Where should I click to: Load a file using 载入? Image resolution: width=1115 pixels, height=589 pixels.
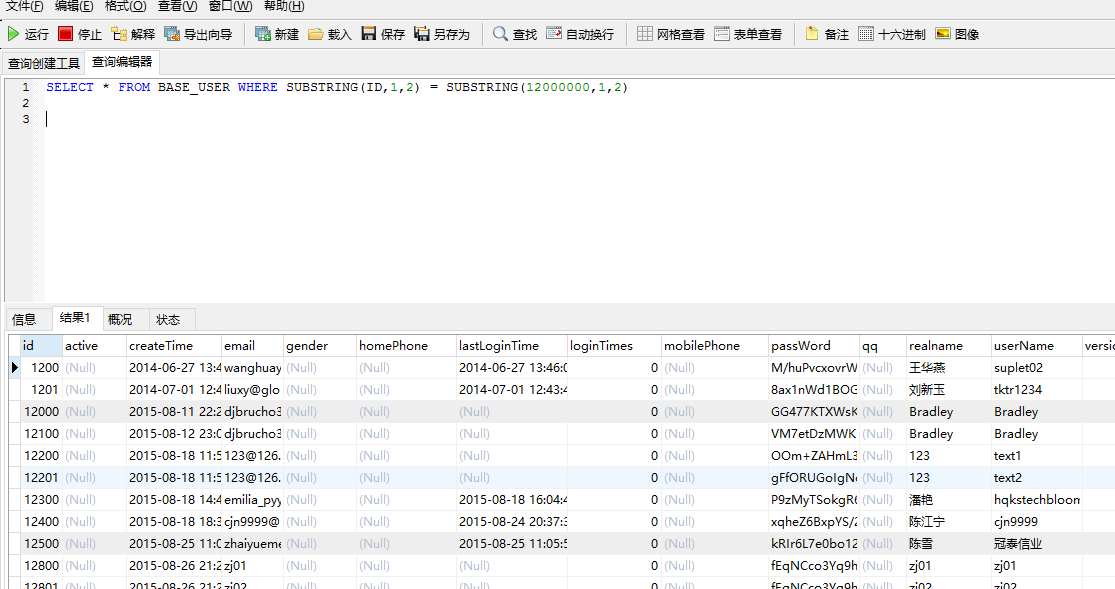point(330,34)
